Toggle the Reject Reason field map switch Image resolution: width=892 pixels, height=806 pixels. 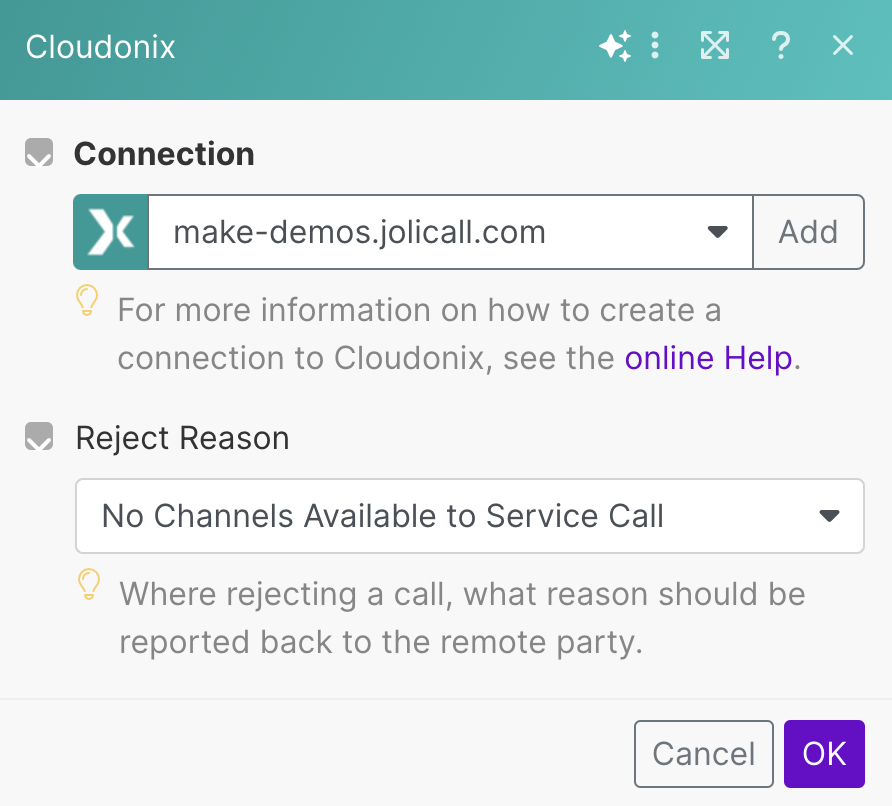pos(39,438)
